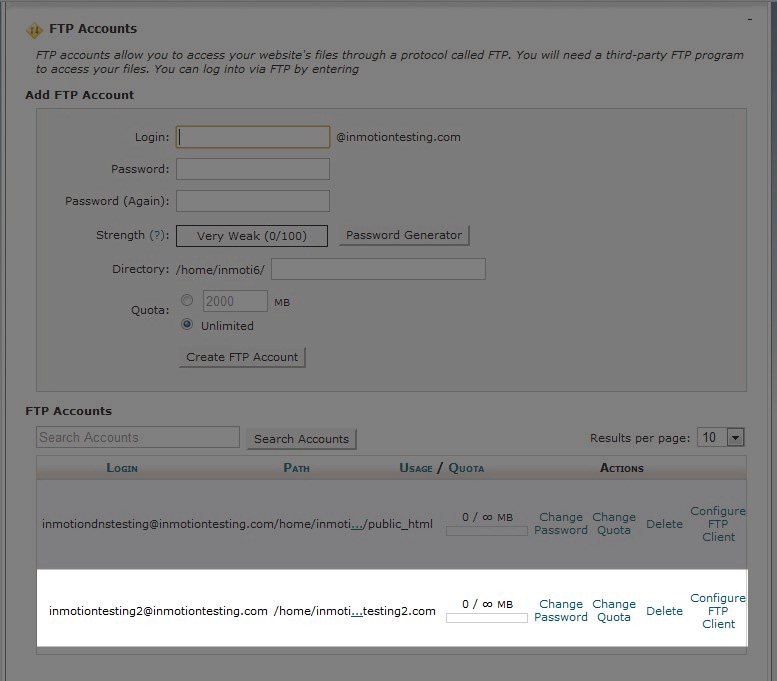Sort by Usage column header

pyautogui.click(x=416, y=468)
